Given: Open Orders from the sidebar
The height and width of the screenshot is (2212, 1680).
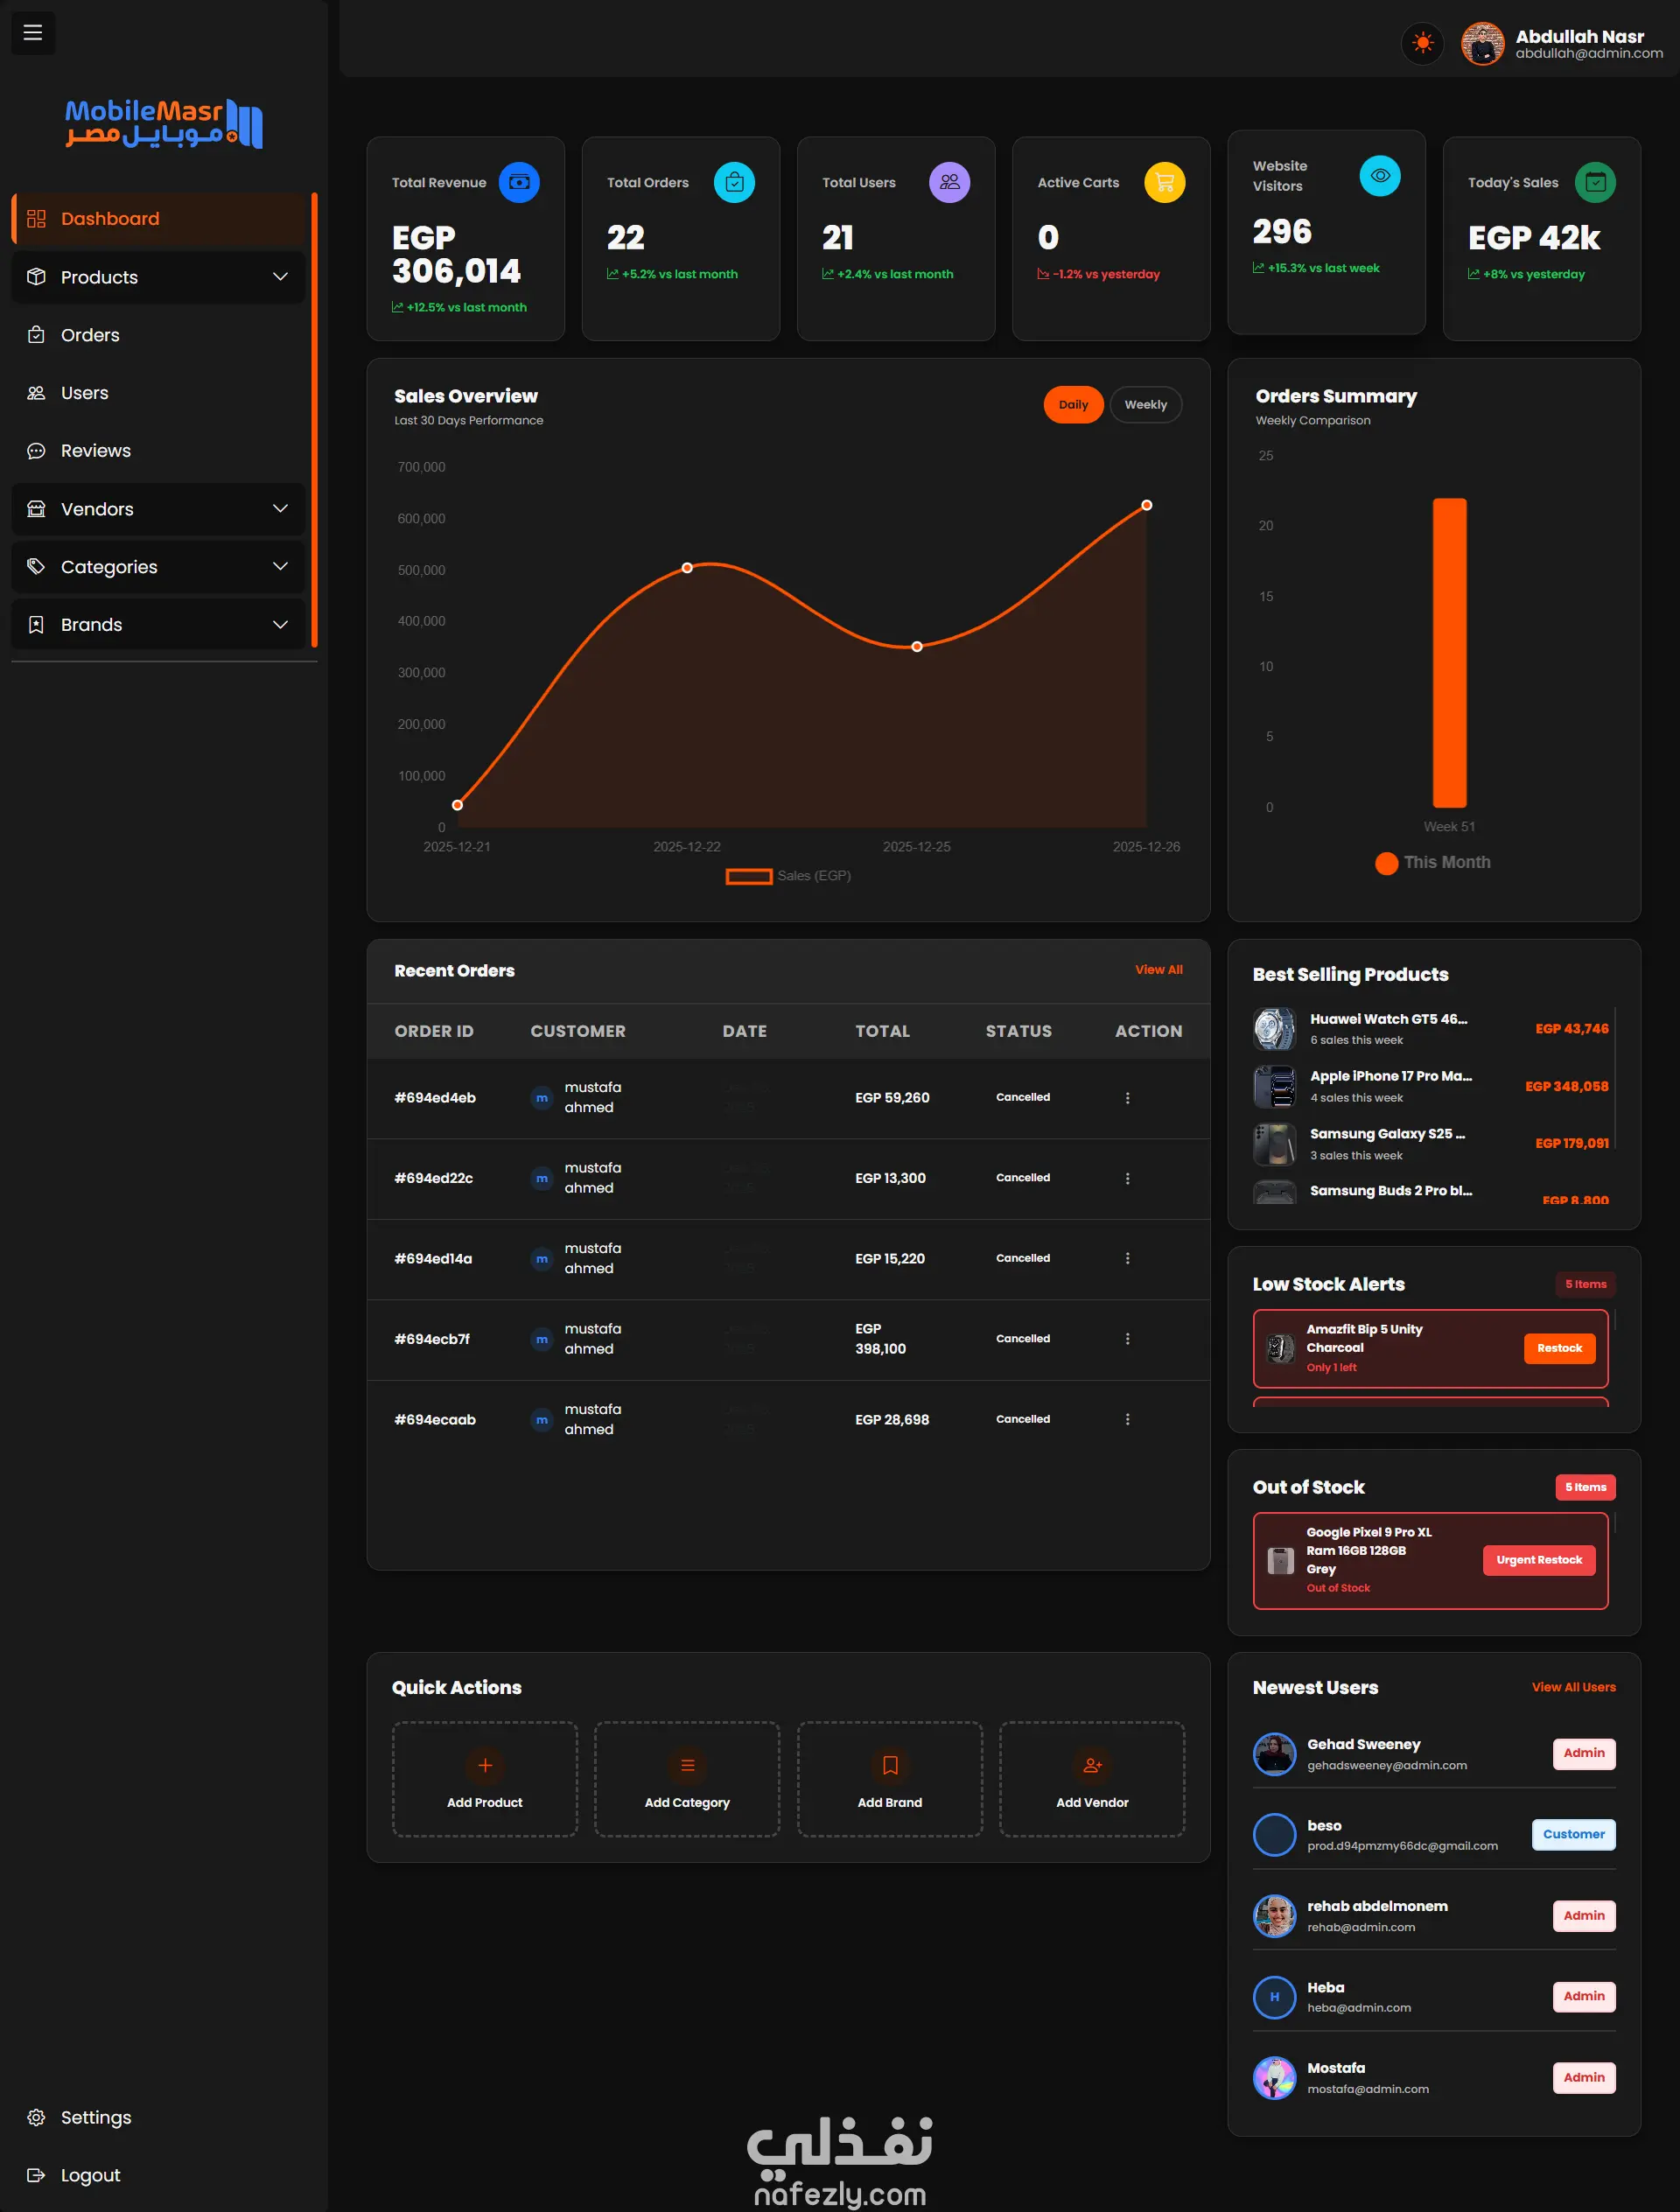Looking at the screenshot, I should click(90, 335).
